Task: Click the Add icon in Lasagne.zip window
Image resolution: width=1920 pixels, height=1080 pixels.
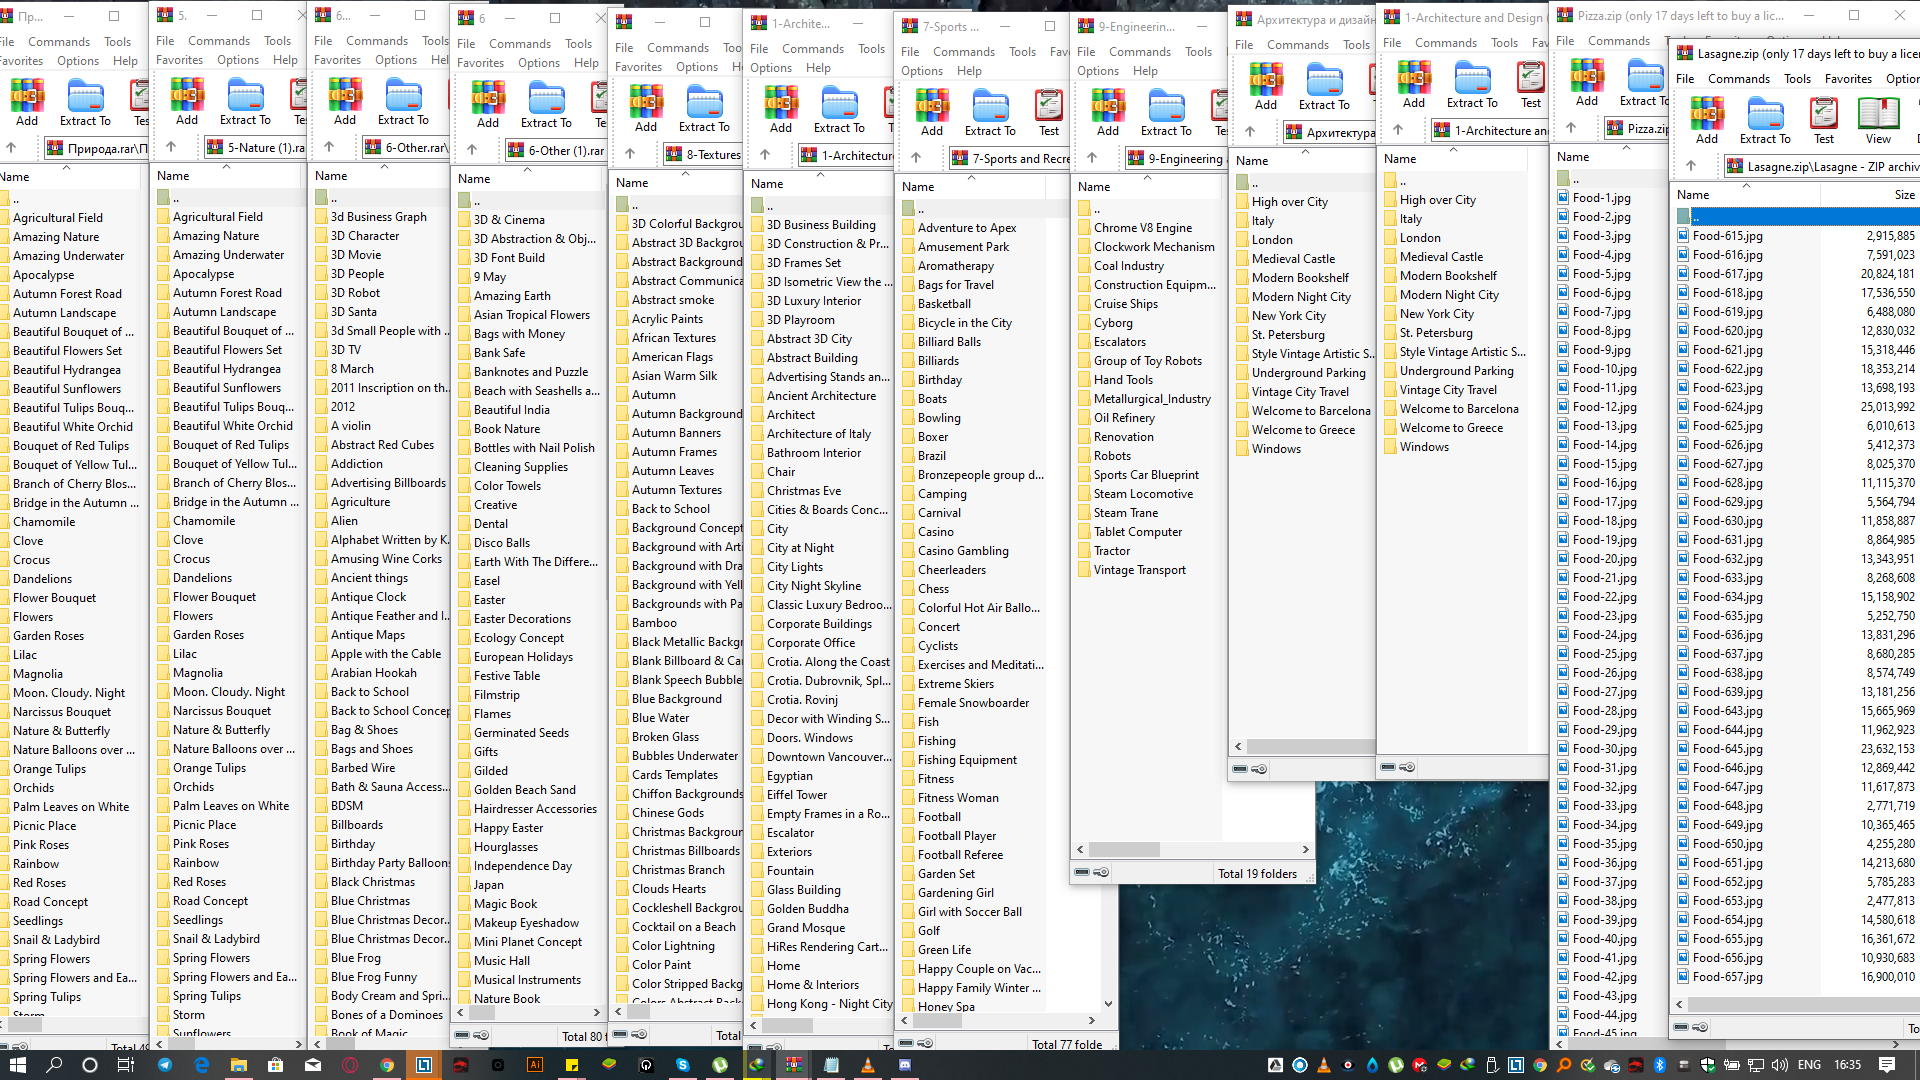Action: click(x=1706, y=120)
